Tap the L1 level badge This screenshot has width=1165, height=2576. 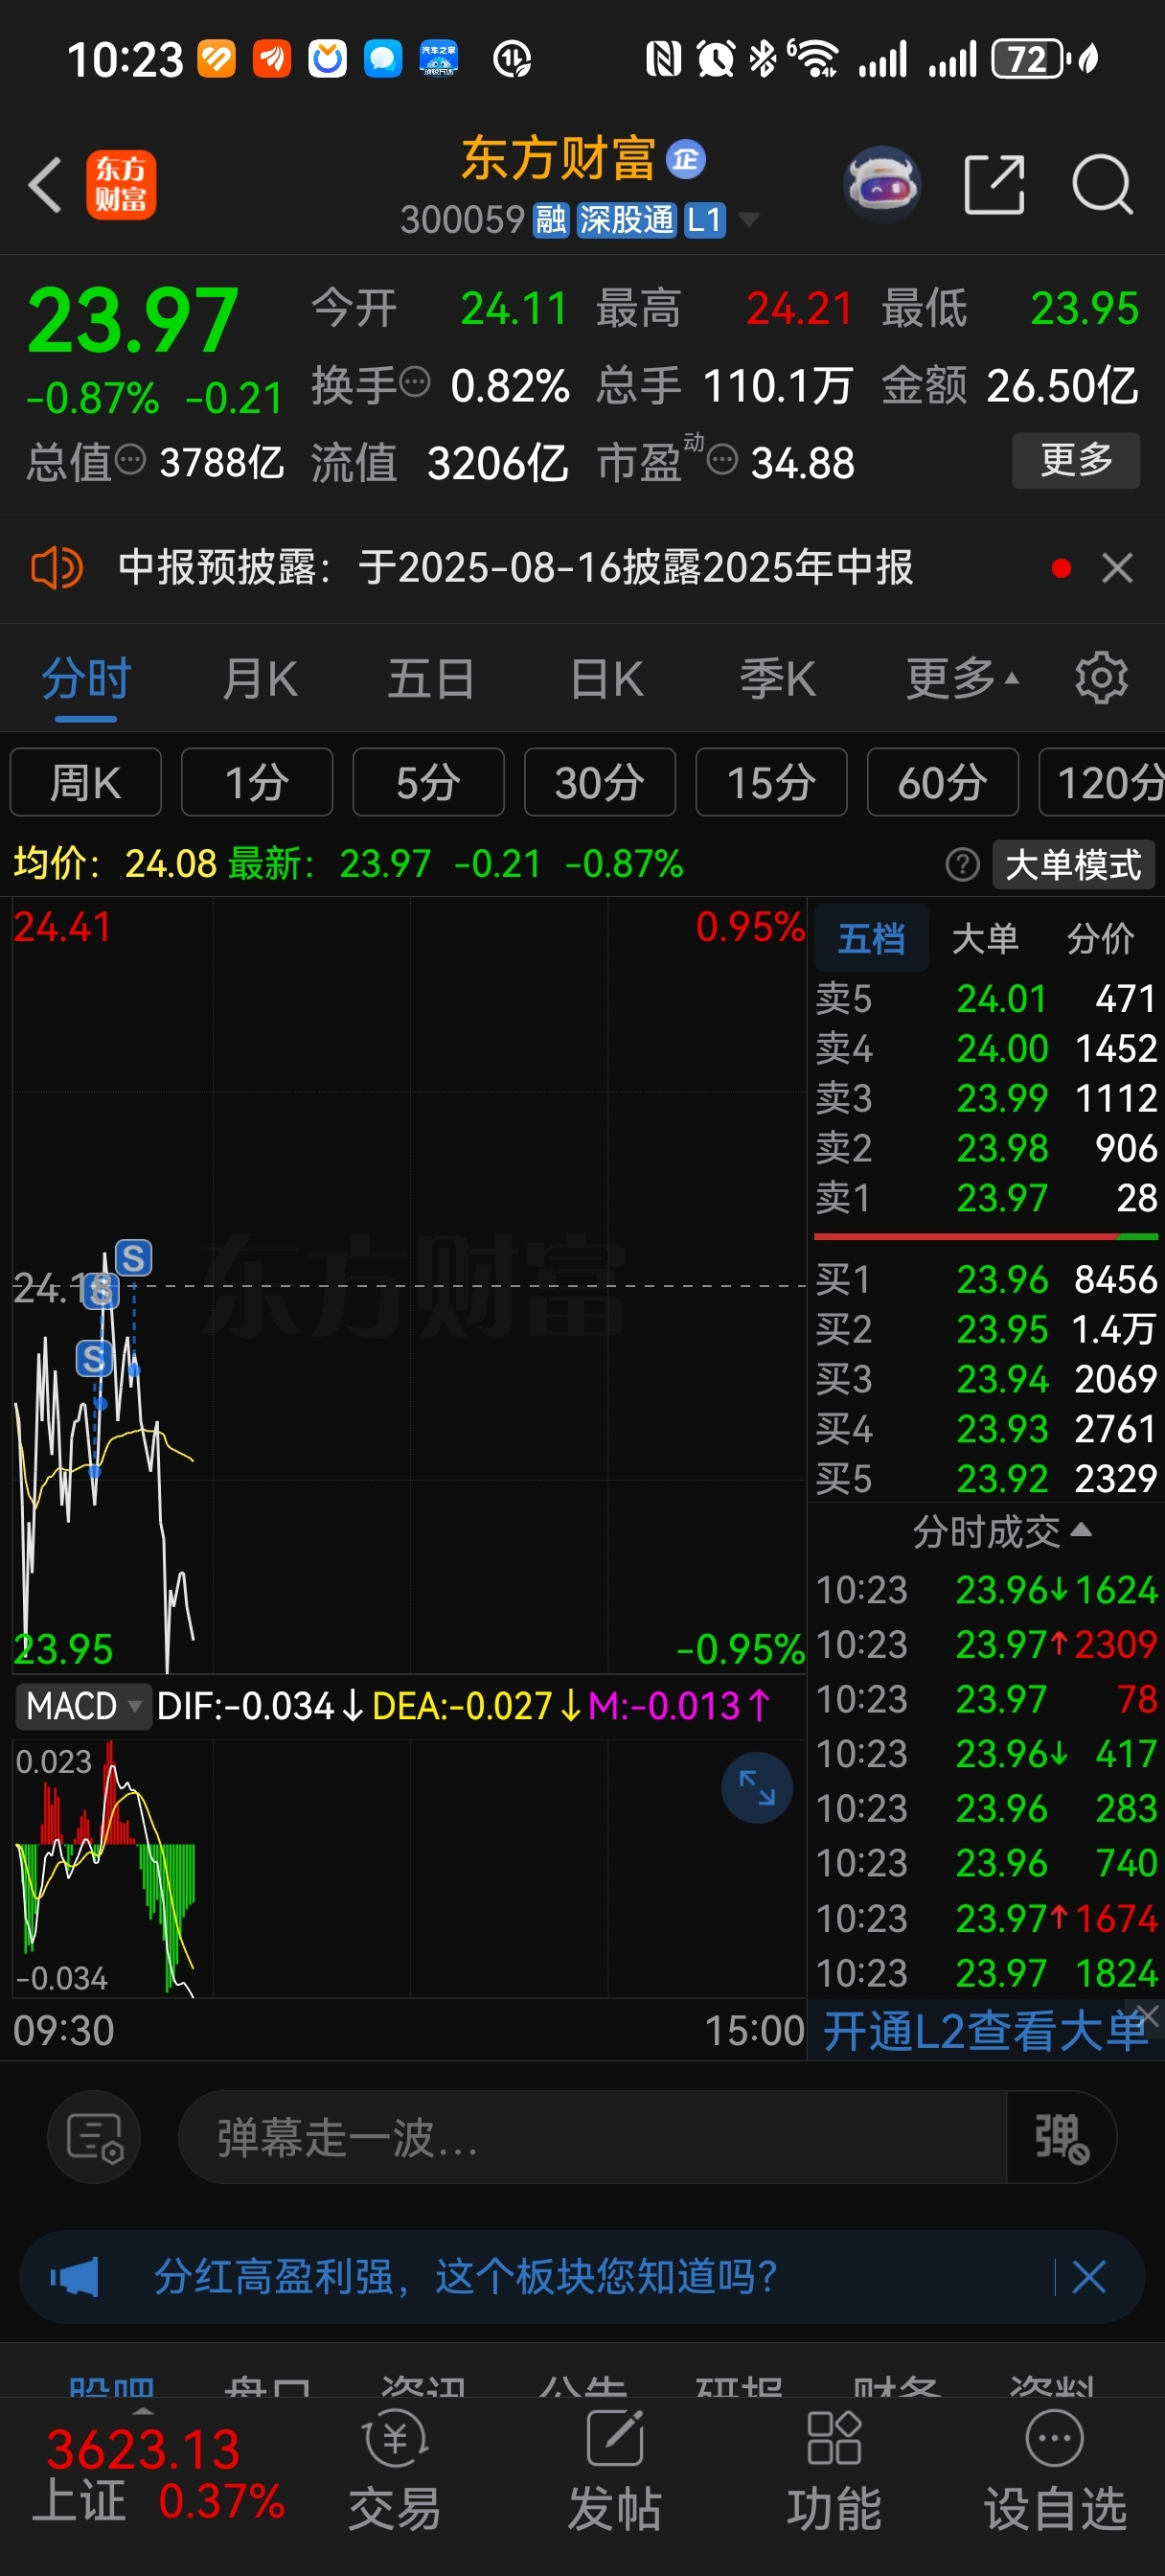pos(705,220)
